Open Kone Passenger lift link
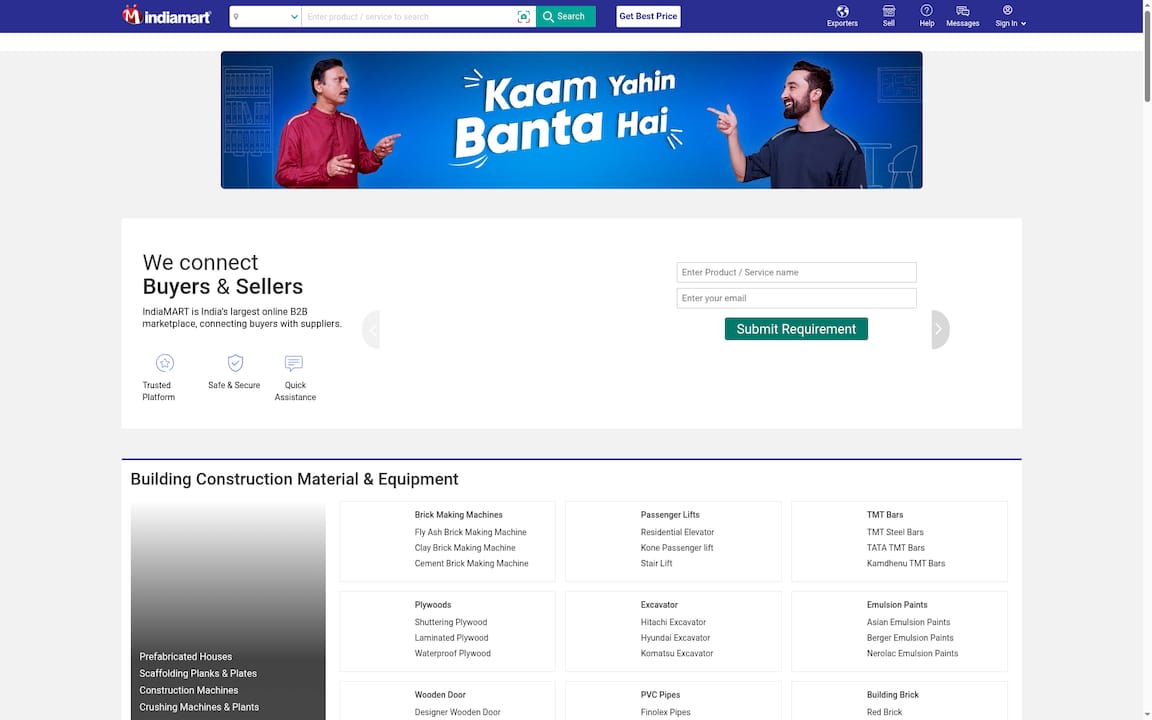 point(677,548)
